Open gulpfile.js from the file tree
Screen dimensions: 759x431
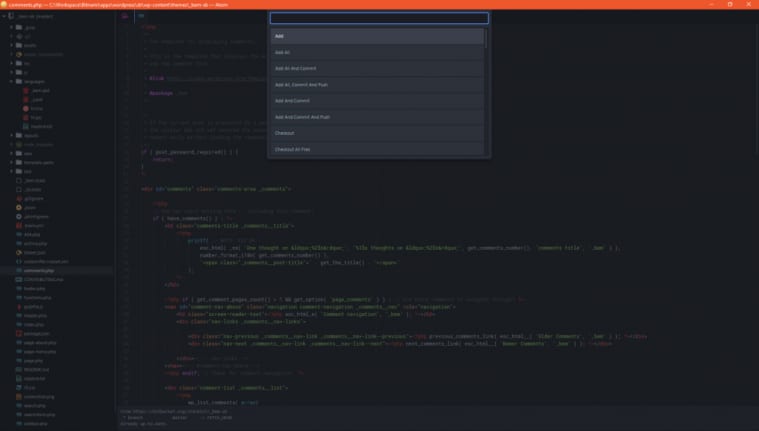(x=33, y=307)
